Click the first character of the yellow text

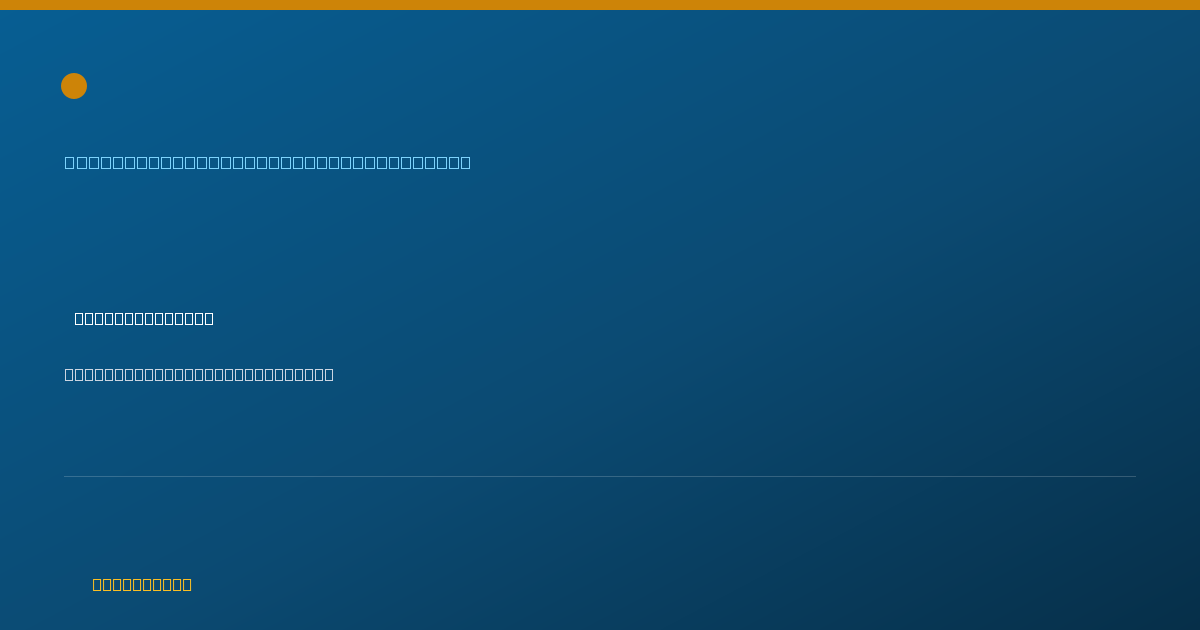[x=98, y=584]
